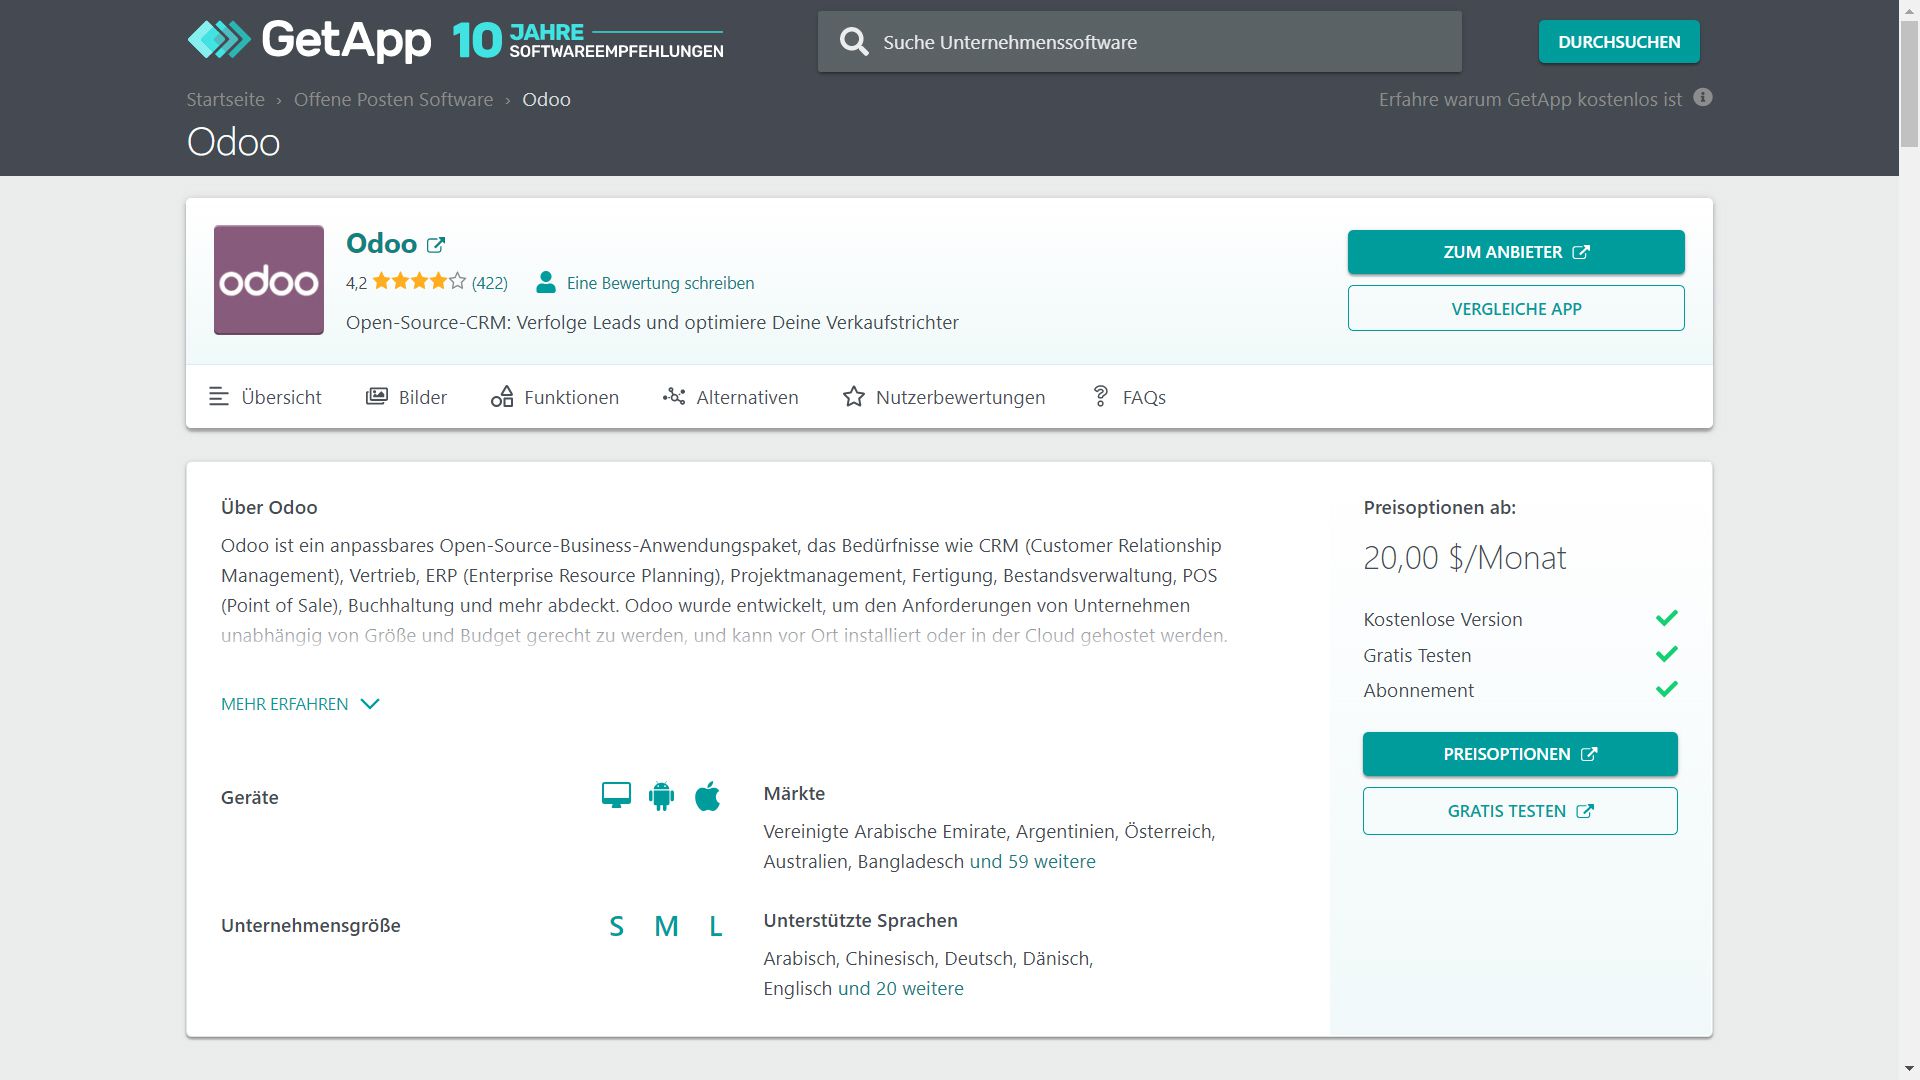1920x1080 pixels.
Task: Switch to the Funktionen tab
Action: coord(555,398)
